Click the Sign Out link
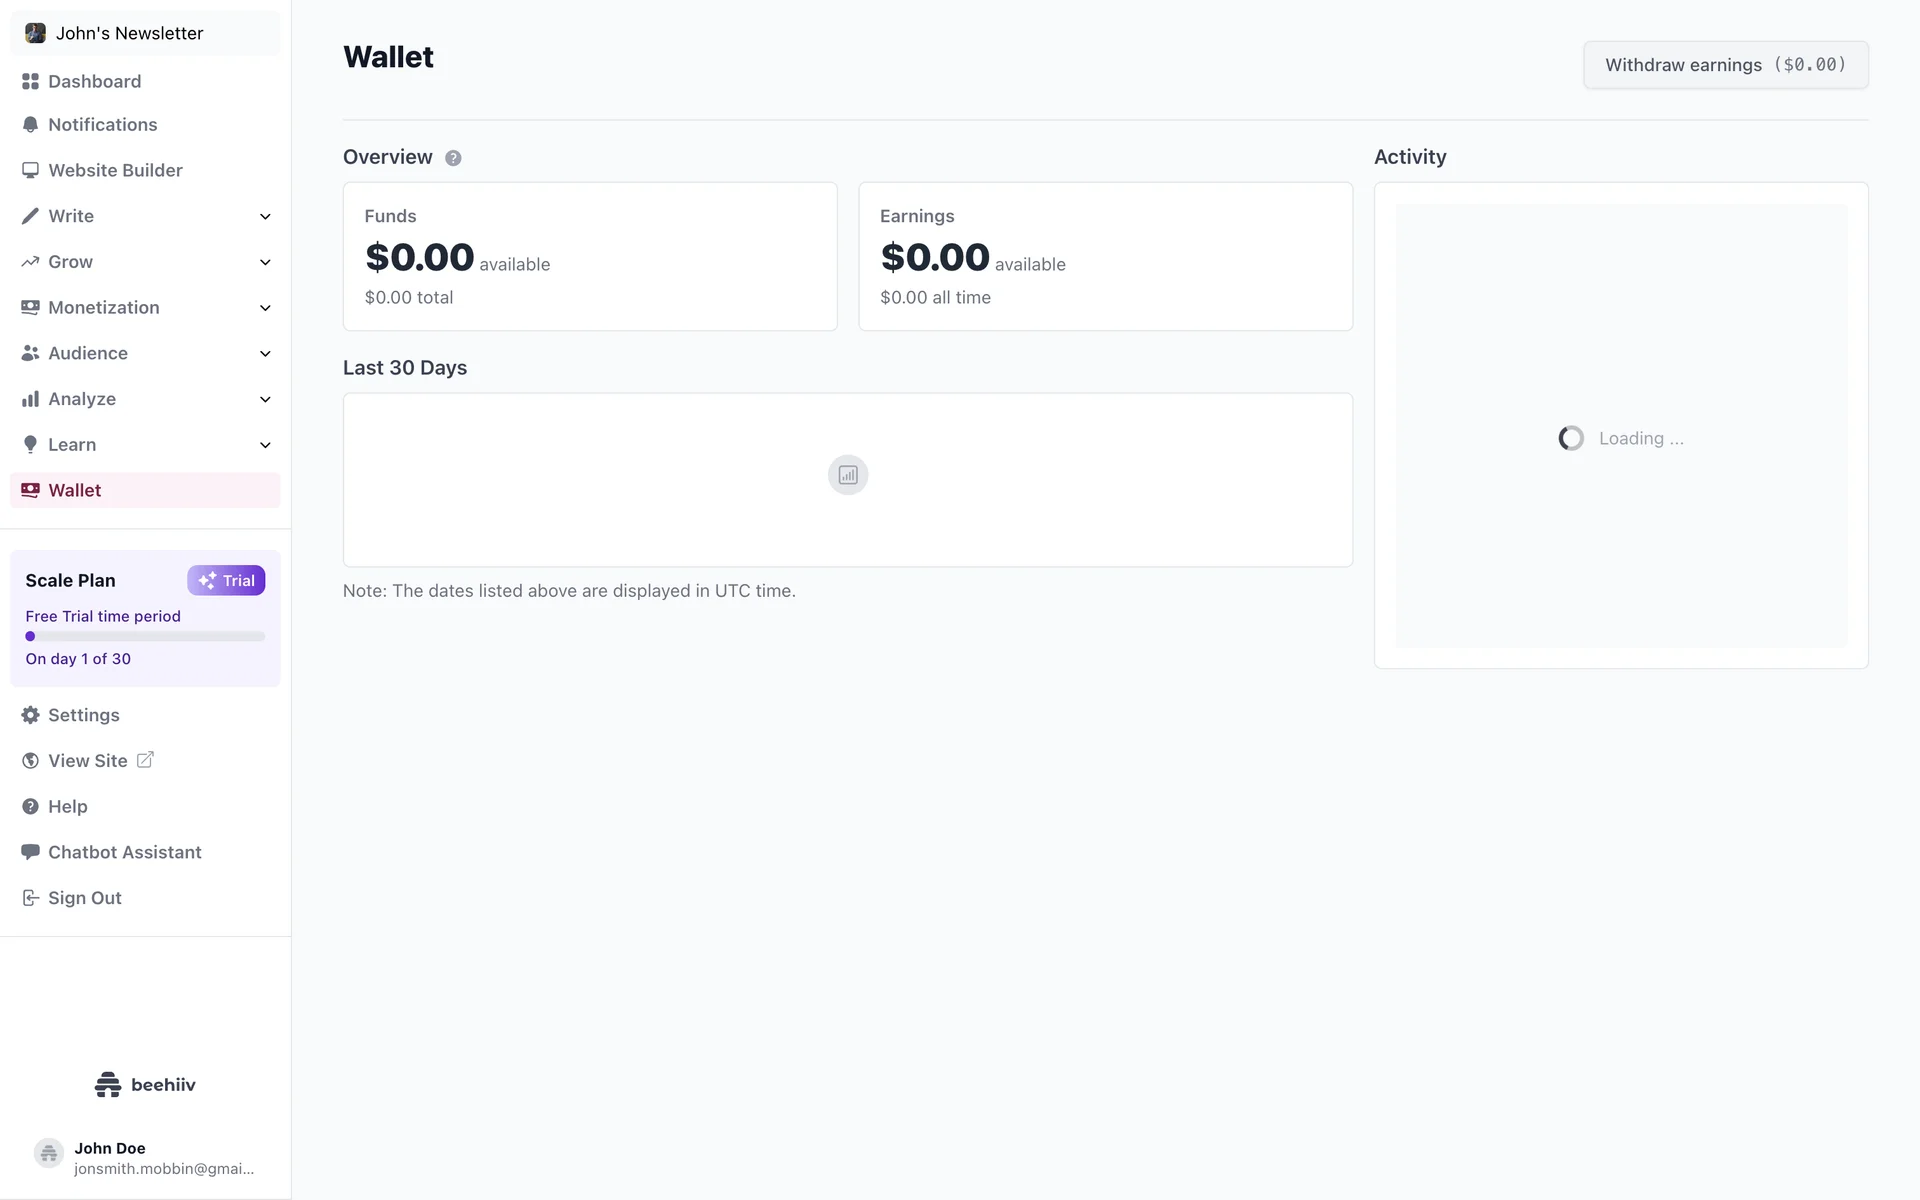Image resolution: width=1920 pixels, height=1200 pixels. (x=84, y=898)
